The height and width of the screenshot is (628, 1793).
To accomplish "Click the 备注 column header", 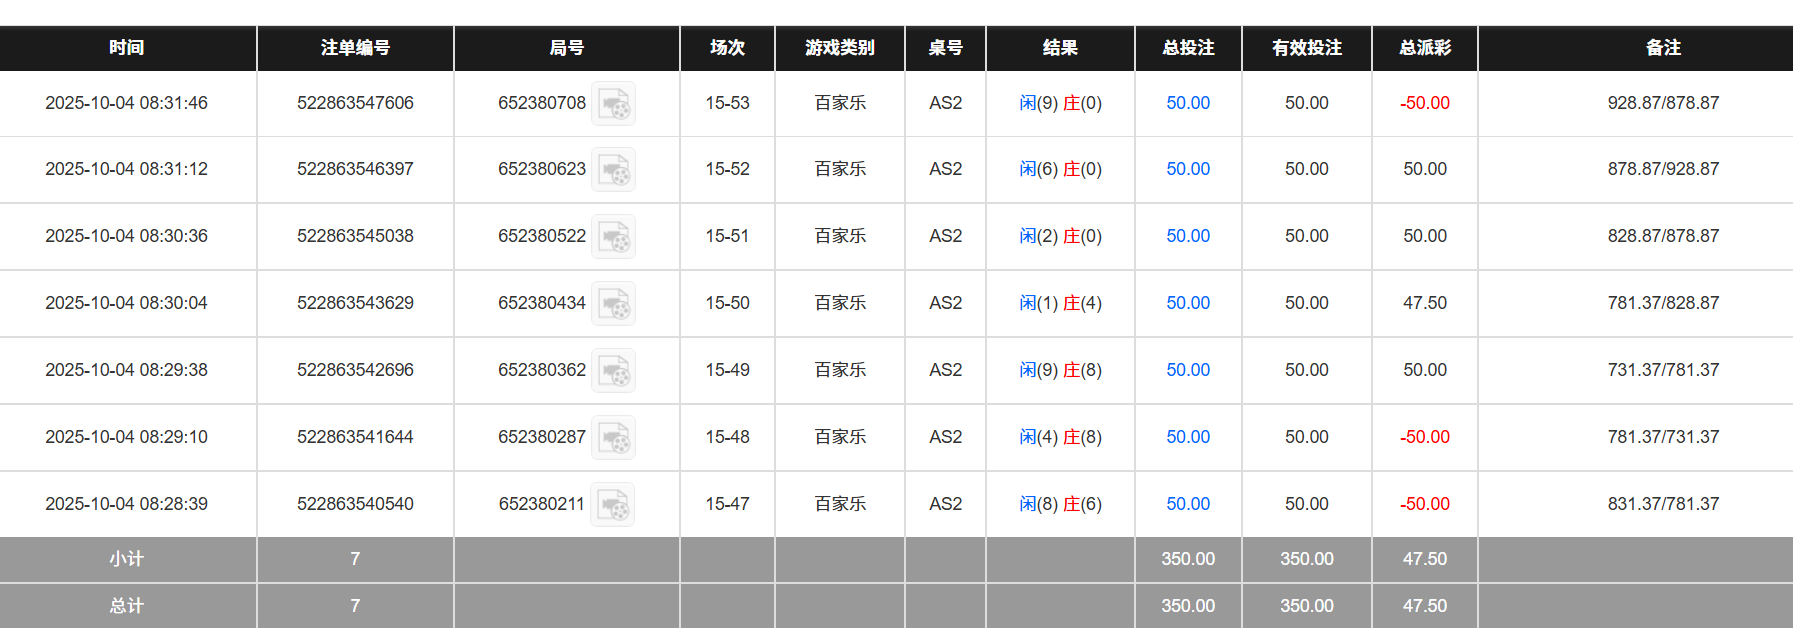I will 1663,47.
